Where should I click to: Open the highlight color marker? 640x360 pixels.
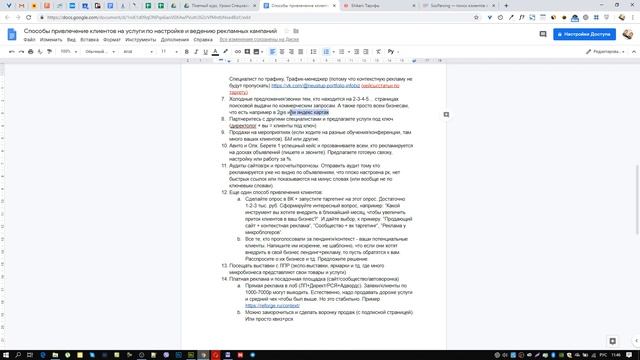(x=225, y=52)
